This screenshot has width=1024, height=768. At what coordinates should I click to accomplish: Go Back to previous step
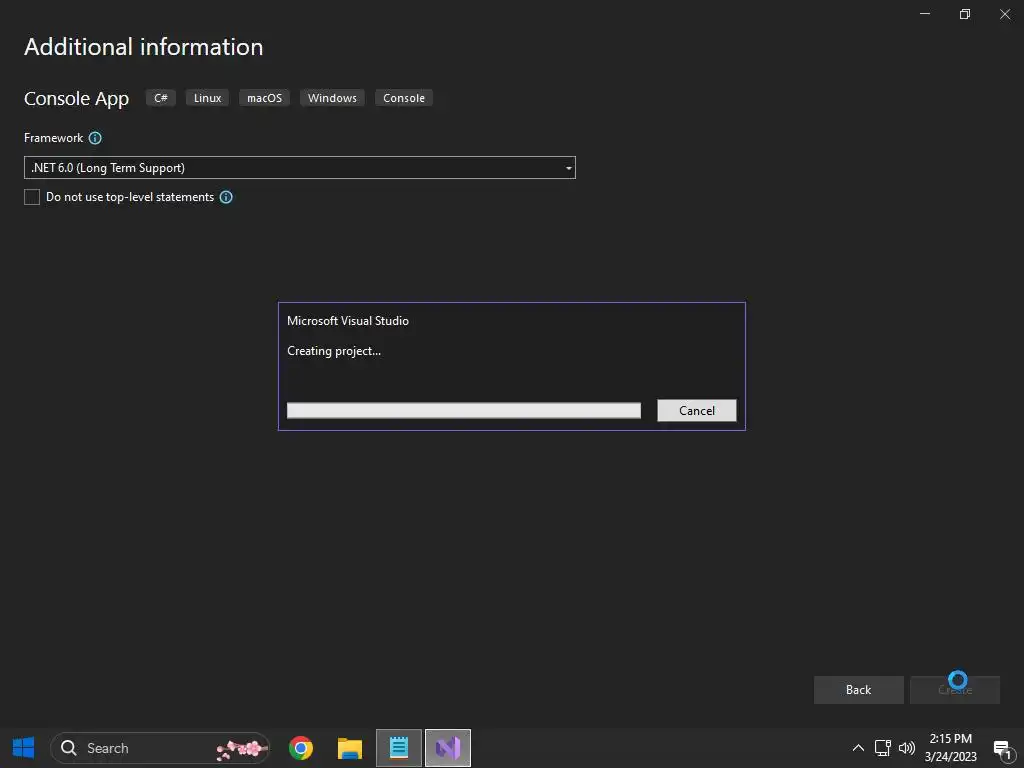tap(859, 690)
